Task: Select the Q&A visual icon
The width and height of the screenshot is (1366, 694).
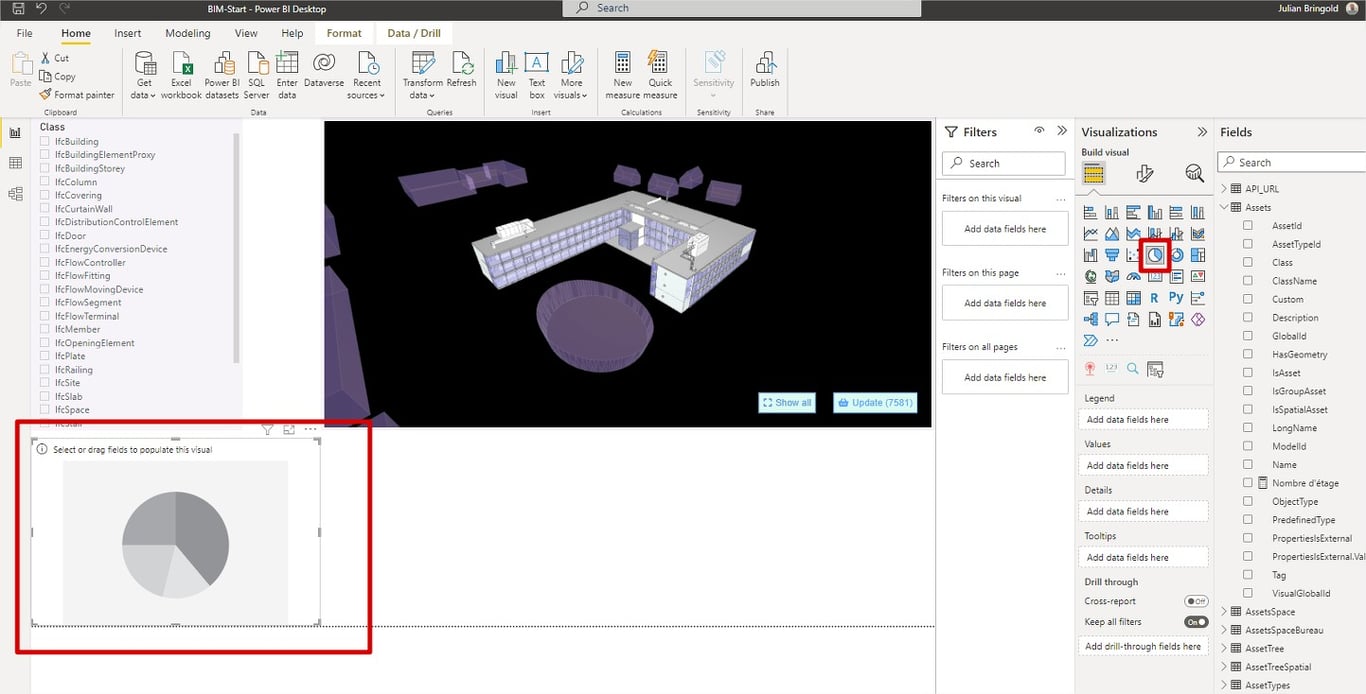Action: (x=1112, y=320)
